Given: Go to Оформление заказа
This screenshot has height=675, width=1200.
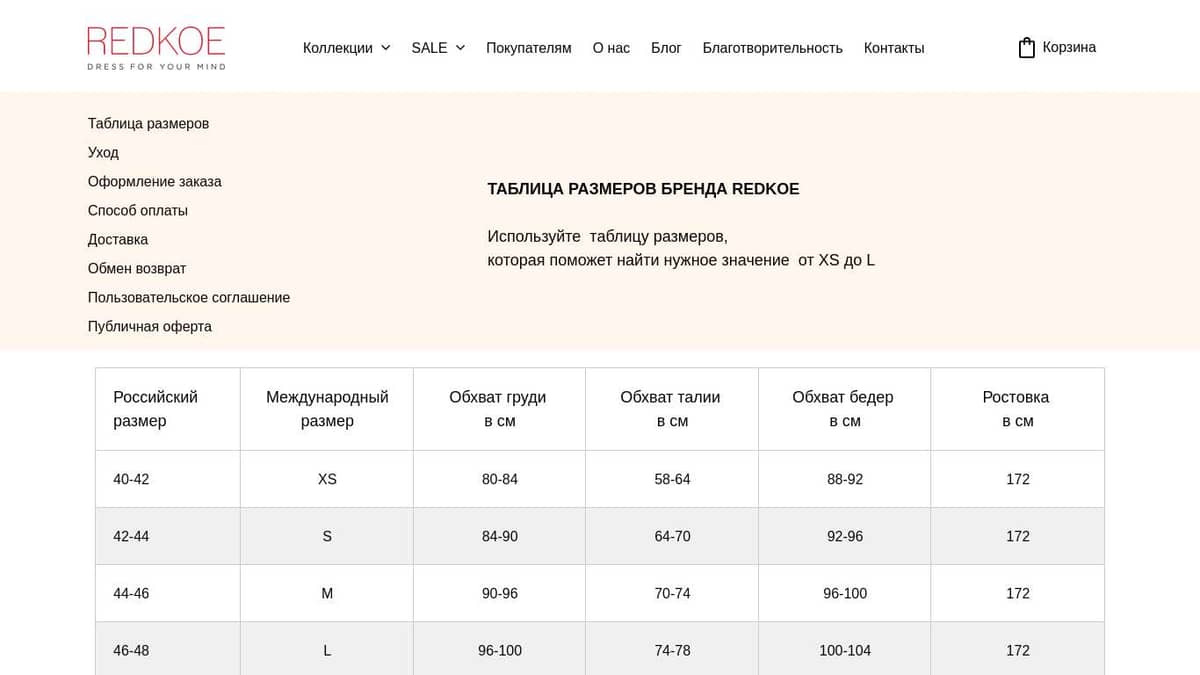Looking at the screenshot, I should [x=155, y=181].
